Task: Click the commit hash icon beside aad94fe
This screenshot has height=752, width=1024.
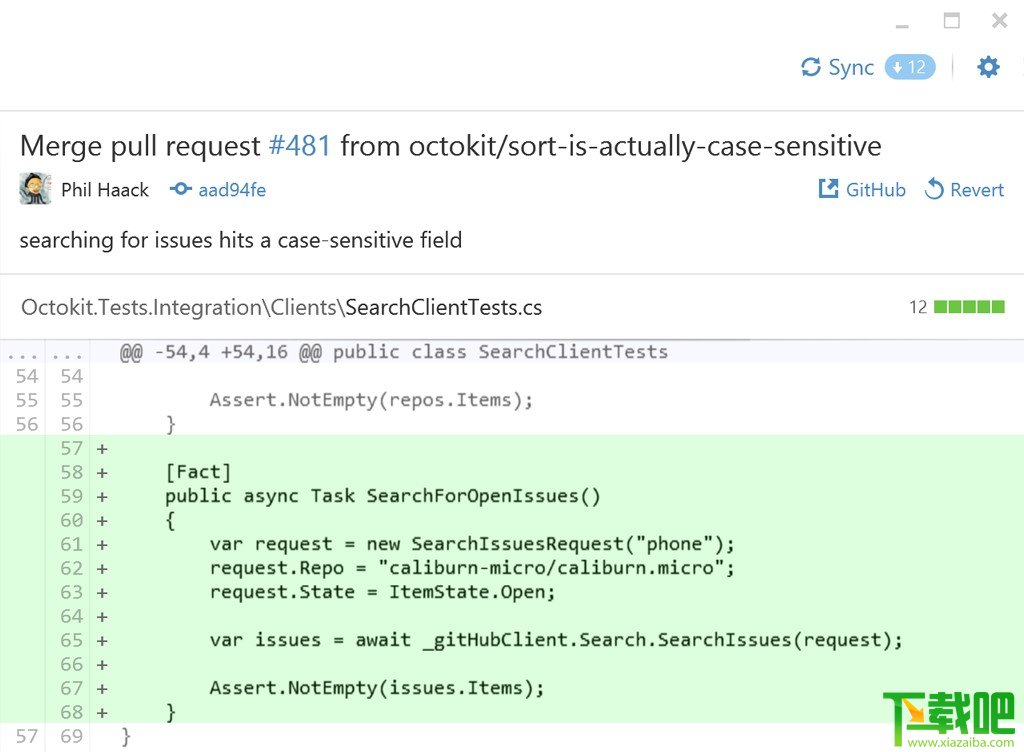Action: (x=180, y=189)
